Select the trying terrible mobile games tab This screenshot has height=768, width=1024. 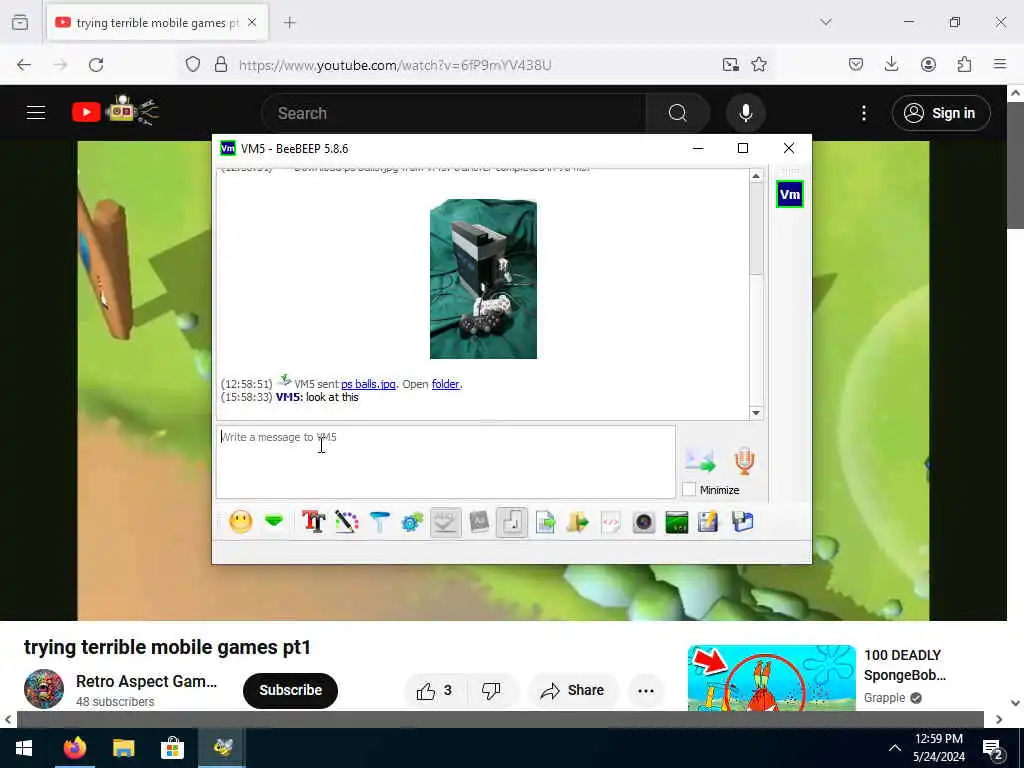(x=157, y=22)
